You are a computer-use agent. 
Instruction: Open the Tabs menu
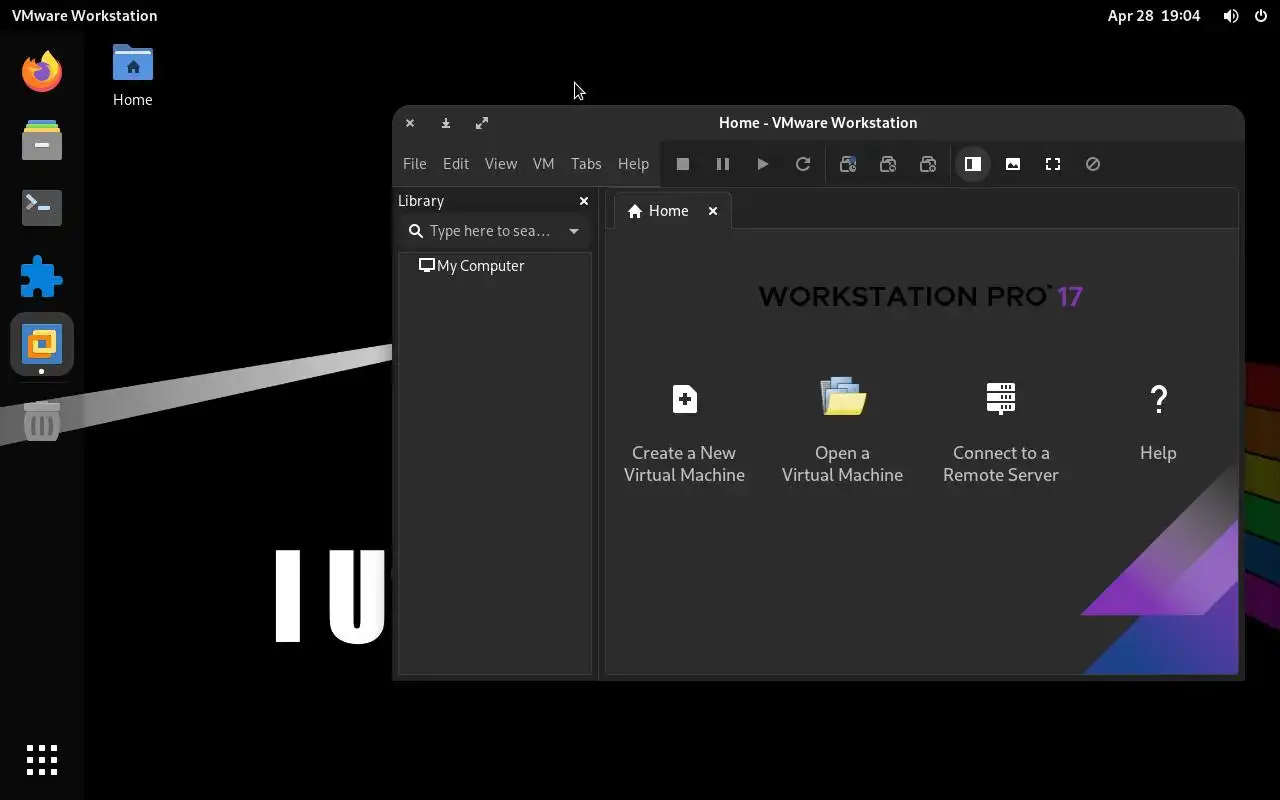click(x=586, y=164)
